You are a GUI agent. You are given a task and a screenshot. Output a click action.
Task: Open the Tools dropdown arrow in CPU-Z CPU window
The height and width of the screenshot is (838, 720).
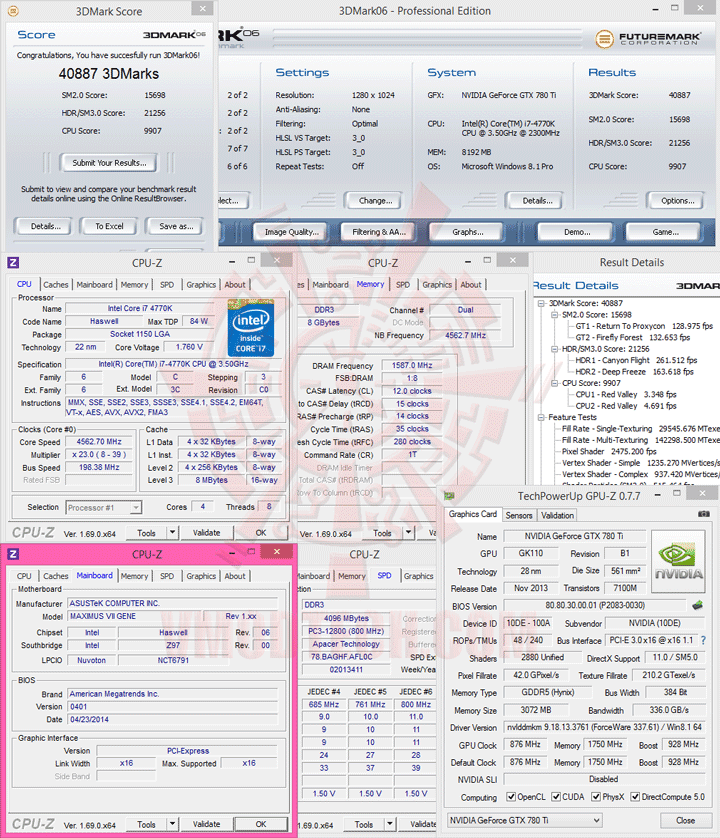(x=172, y=532)
